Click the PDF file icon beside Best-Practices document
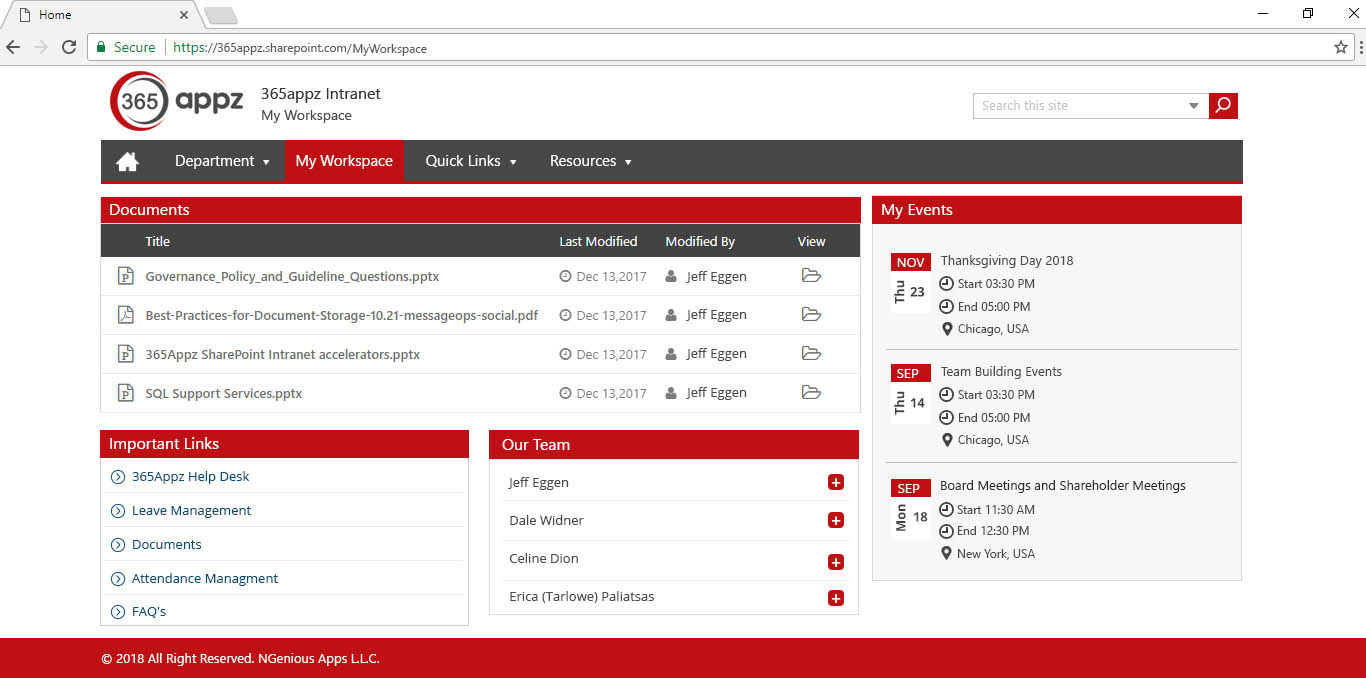The image size is (1366, 678). 126,315
